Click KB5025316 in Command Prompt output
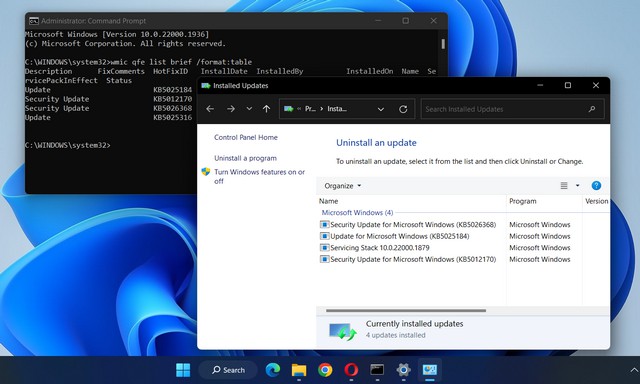 pos(173,118)
